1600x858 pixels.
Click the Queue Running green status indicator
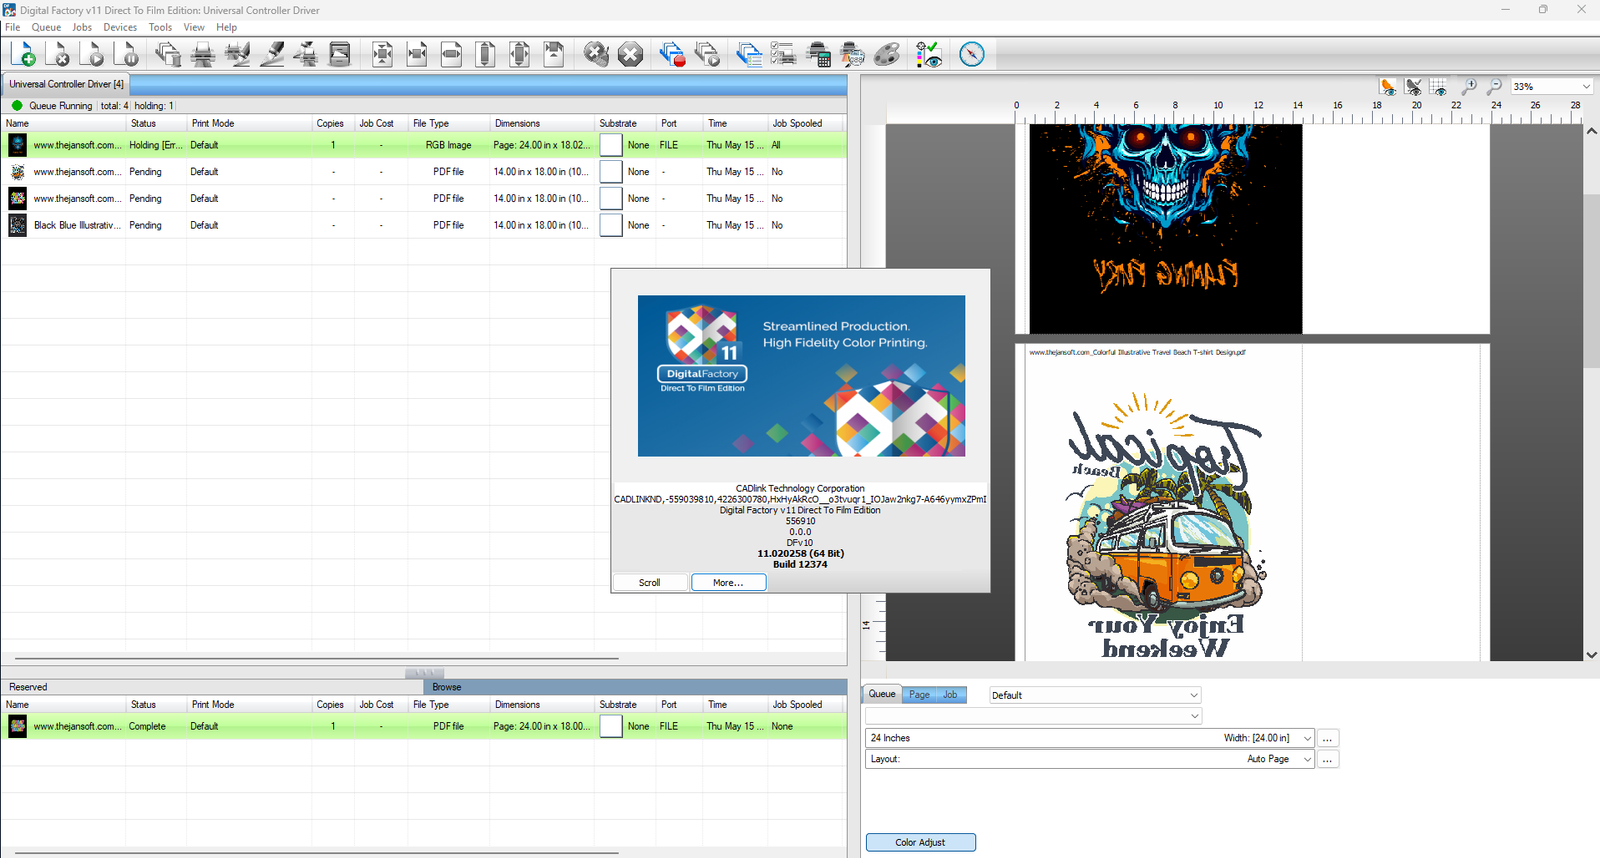(17, 105)
